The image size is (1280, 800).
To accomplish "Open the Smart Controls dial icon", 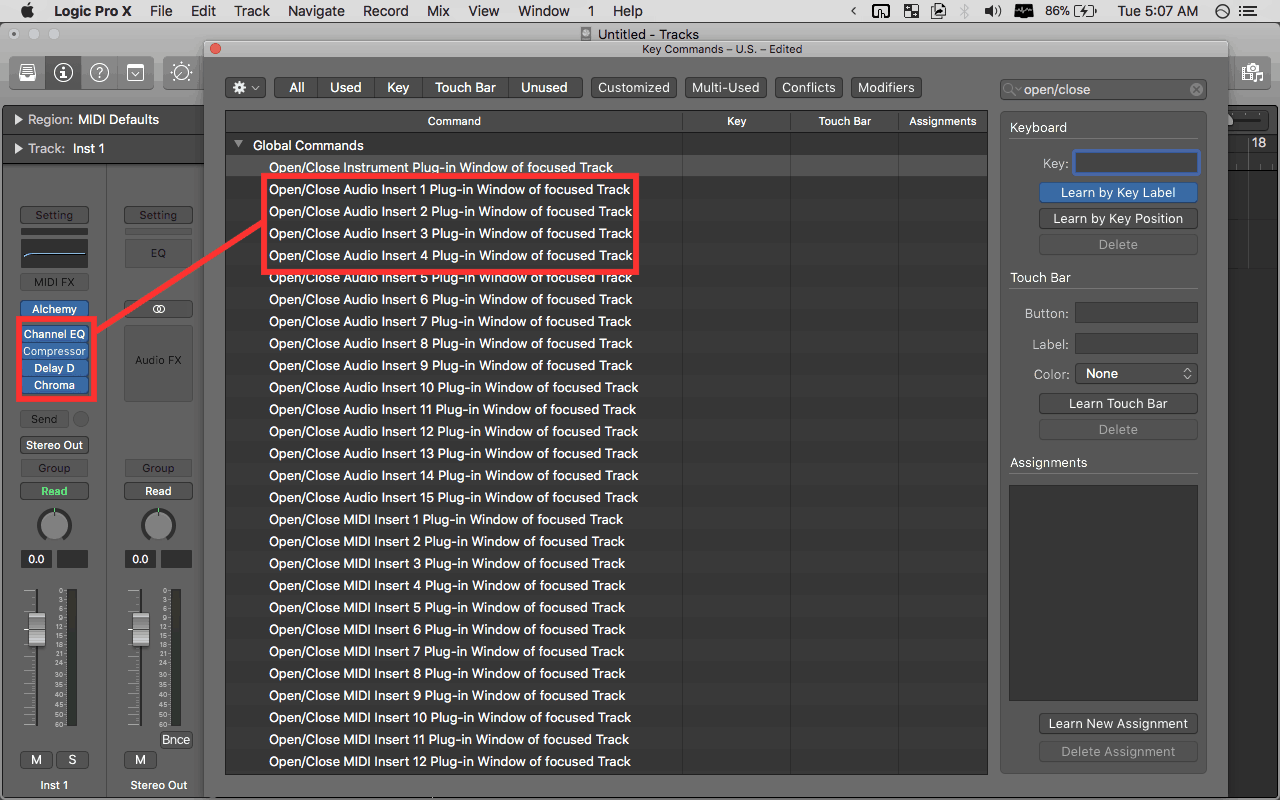I will pos(181,72).
